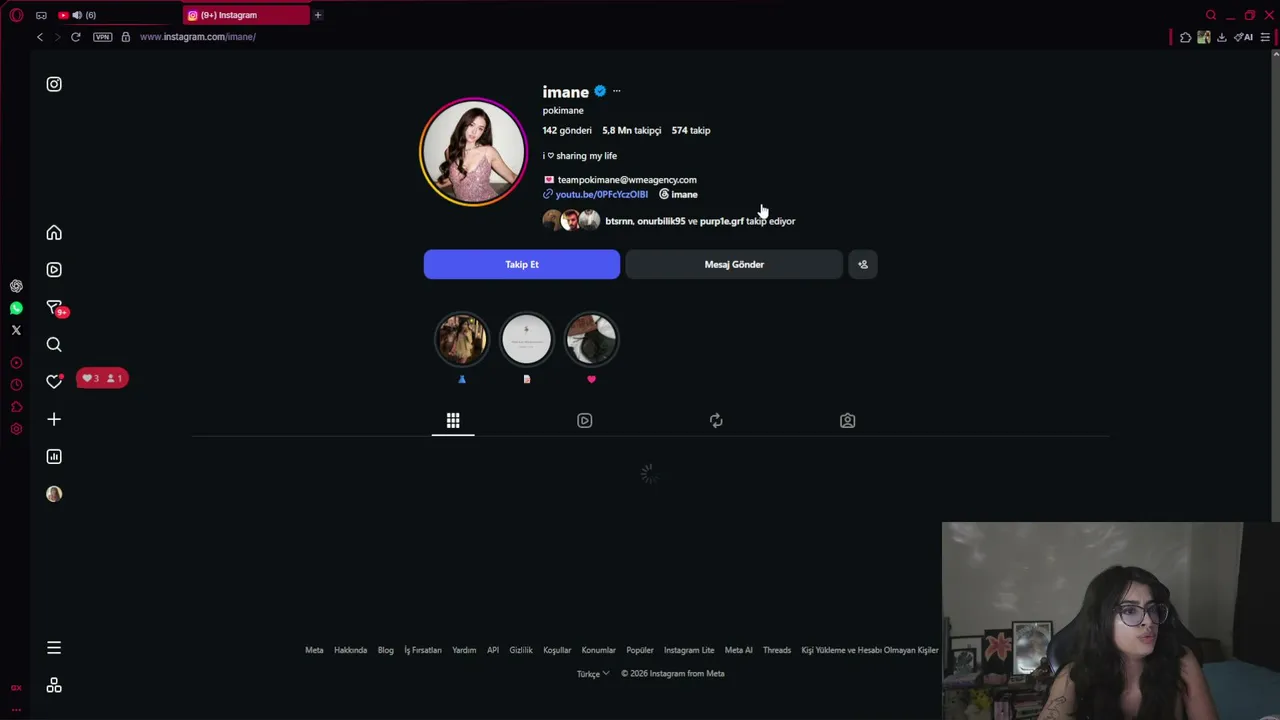Open the Instagram Lite footer link
The height and width of the screenshot is (720, 1280).
(689, 650)
